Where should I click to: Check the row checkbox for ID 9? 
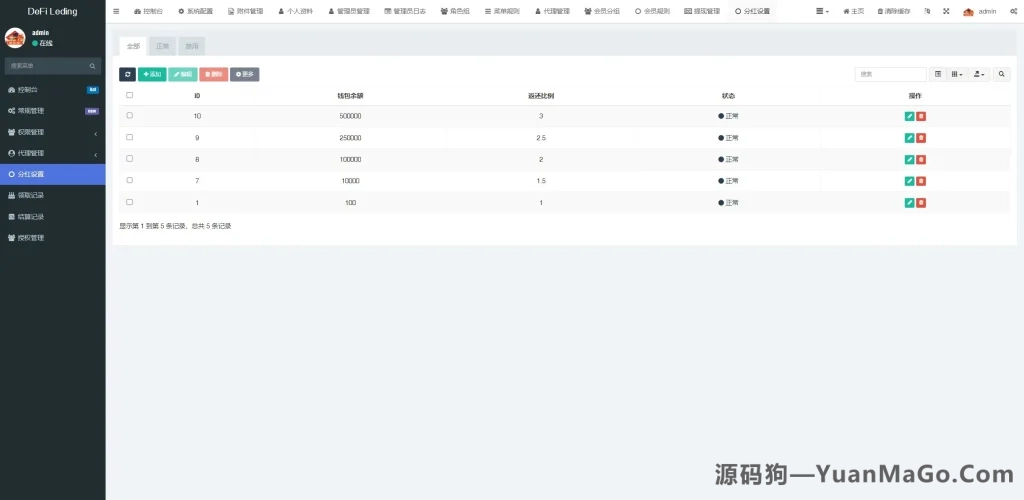click(129, 137)
